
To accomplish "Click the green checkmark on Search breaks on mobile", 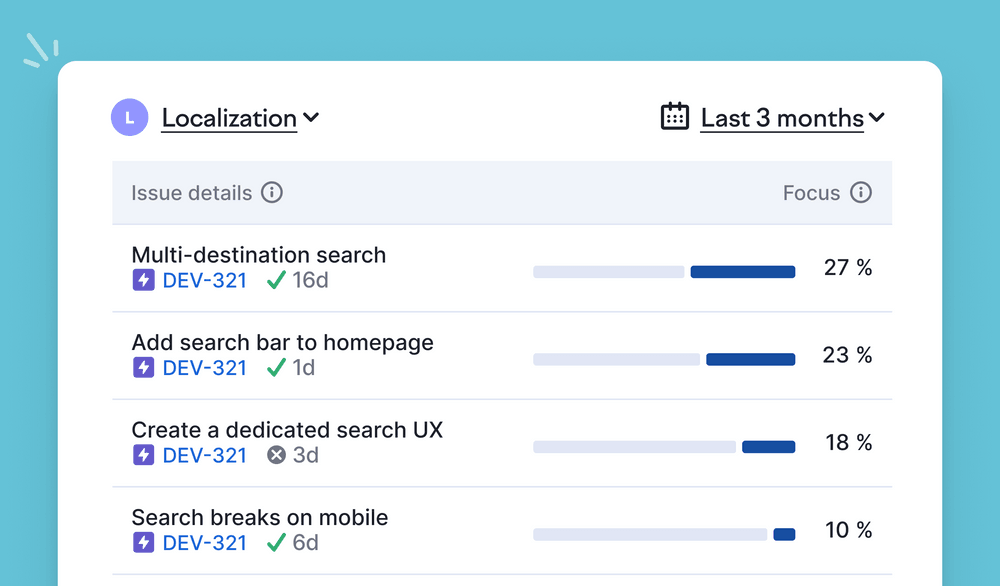I will point(277,543).
